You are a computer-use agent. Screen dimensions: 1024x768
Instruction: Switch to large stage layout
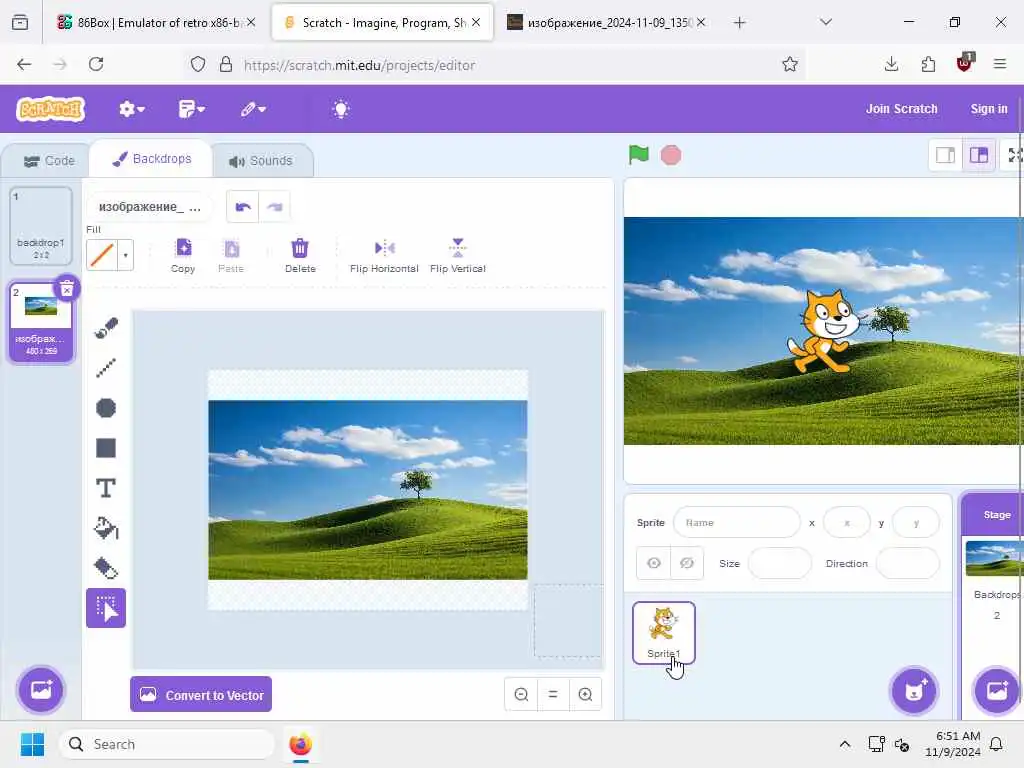(x=979, y=155)
